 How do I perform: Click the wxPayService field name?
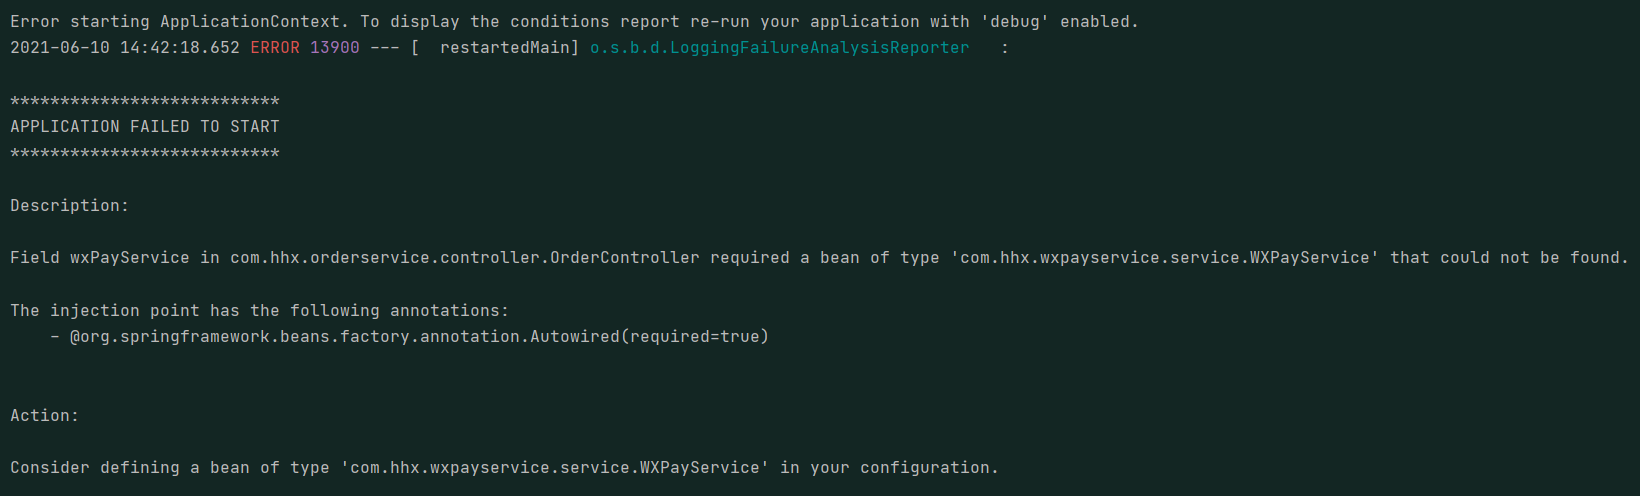(x=129, y=258)
